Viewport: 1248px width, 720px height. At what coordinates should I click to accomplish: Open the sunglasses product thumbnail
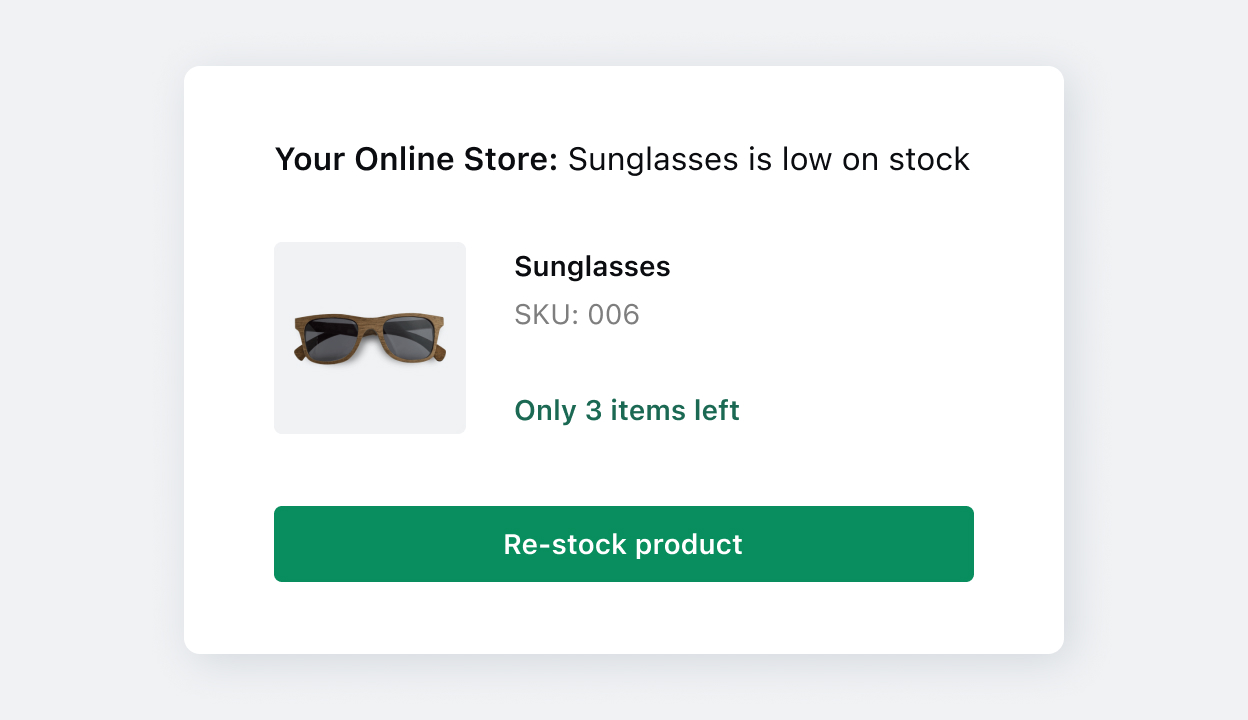click(370, 338)
